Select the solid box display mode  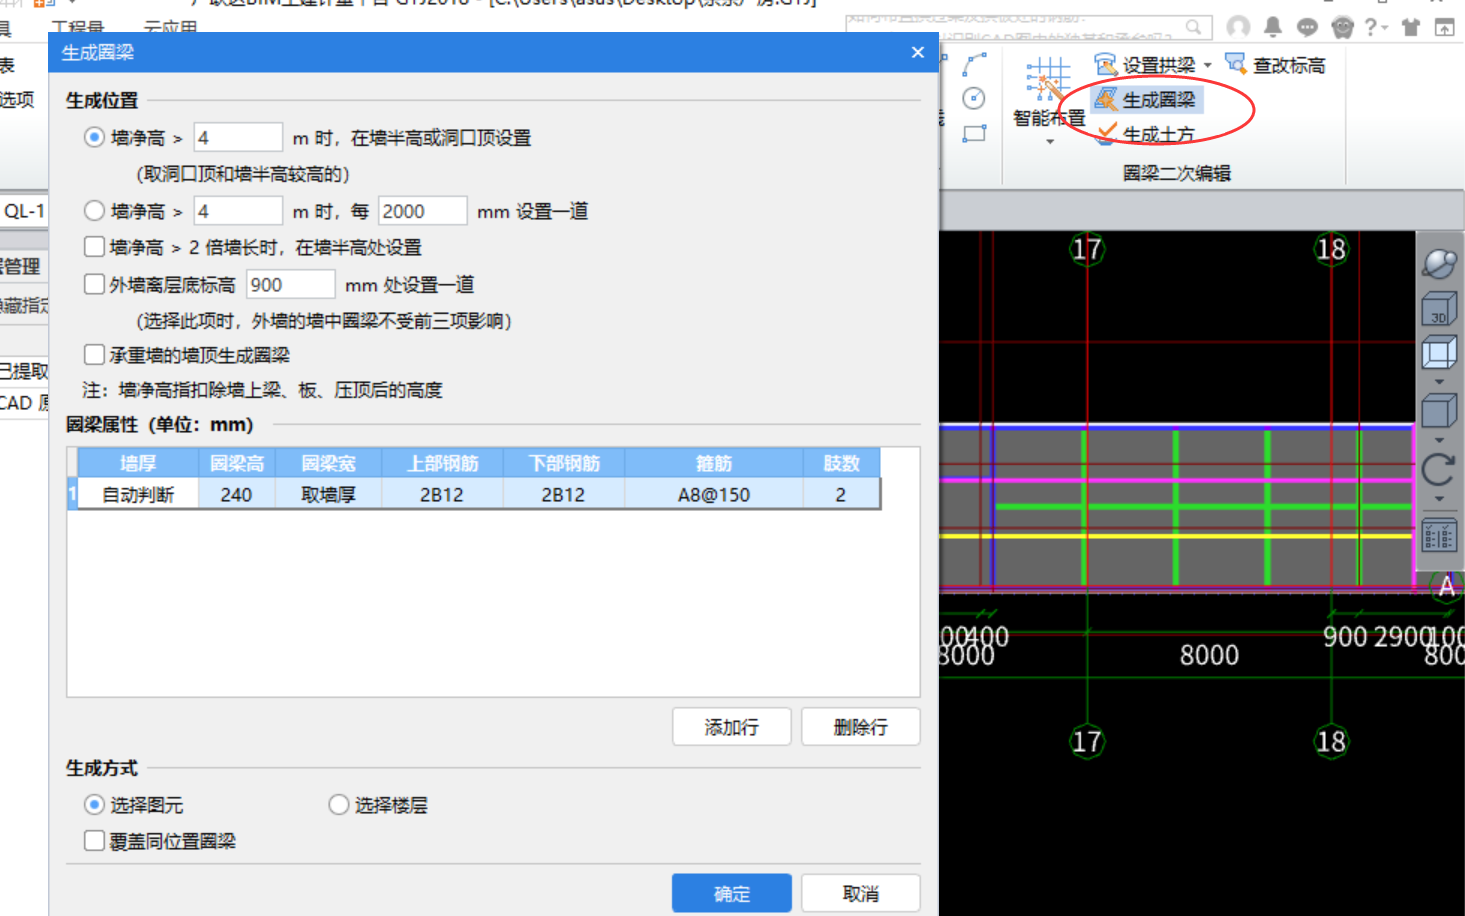tap(1439, 410)
